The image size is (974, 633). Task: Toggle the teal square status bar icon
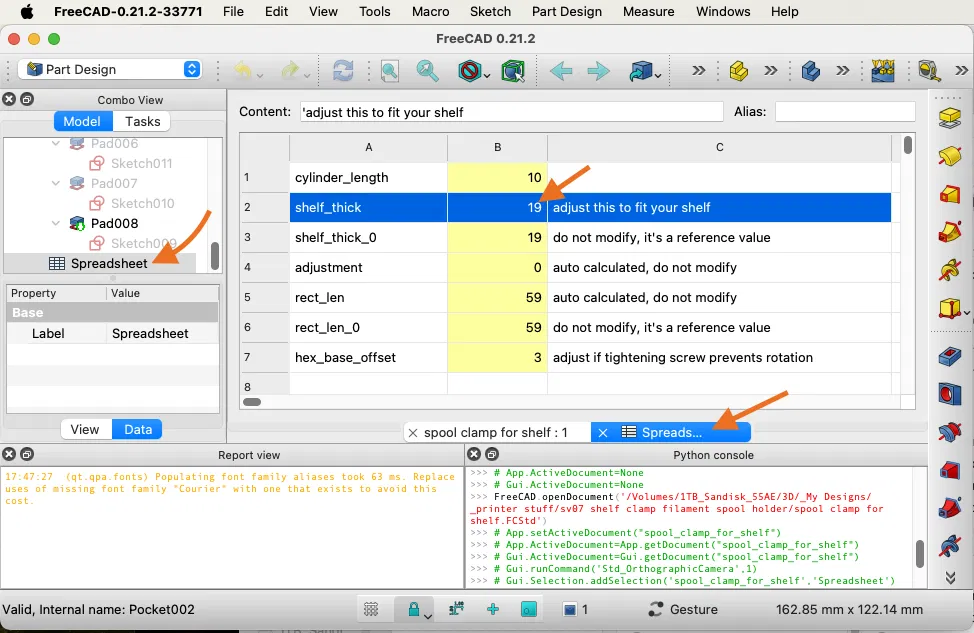529,609
